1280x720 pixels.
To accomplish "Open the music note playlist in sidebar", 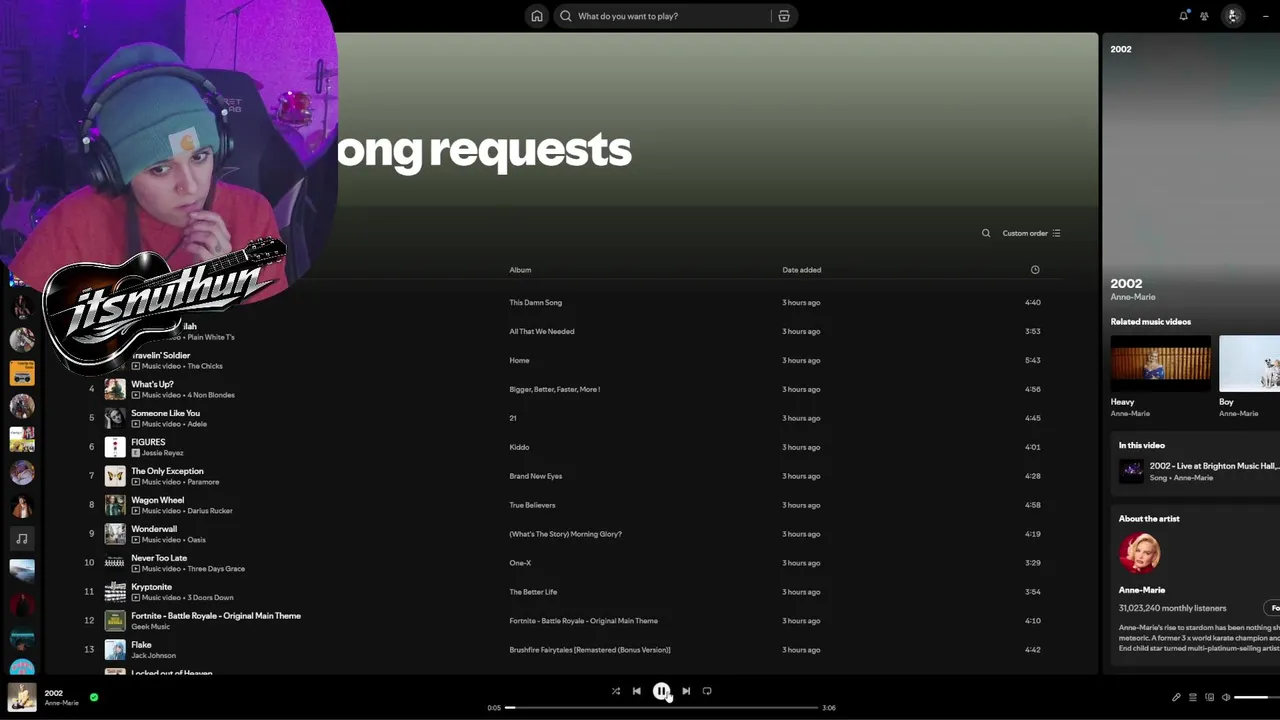I will pyautogui.click(x=22, y=538).
